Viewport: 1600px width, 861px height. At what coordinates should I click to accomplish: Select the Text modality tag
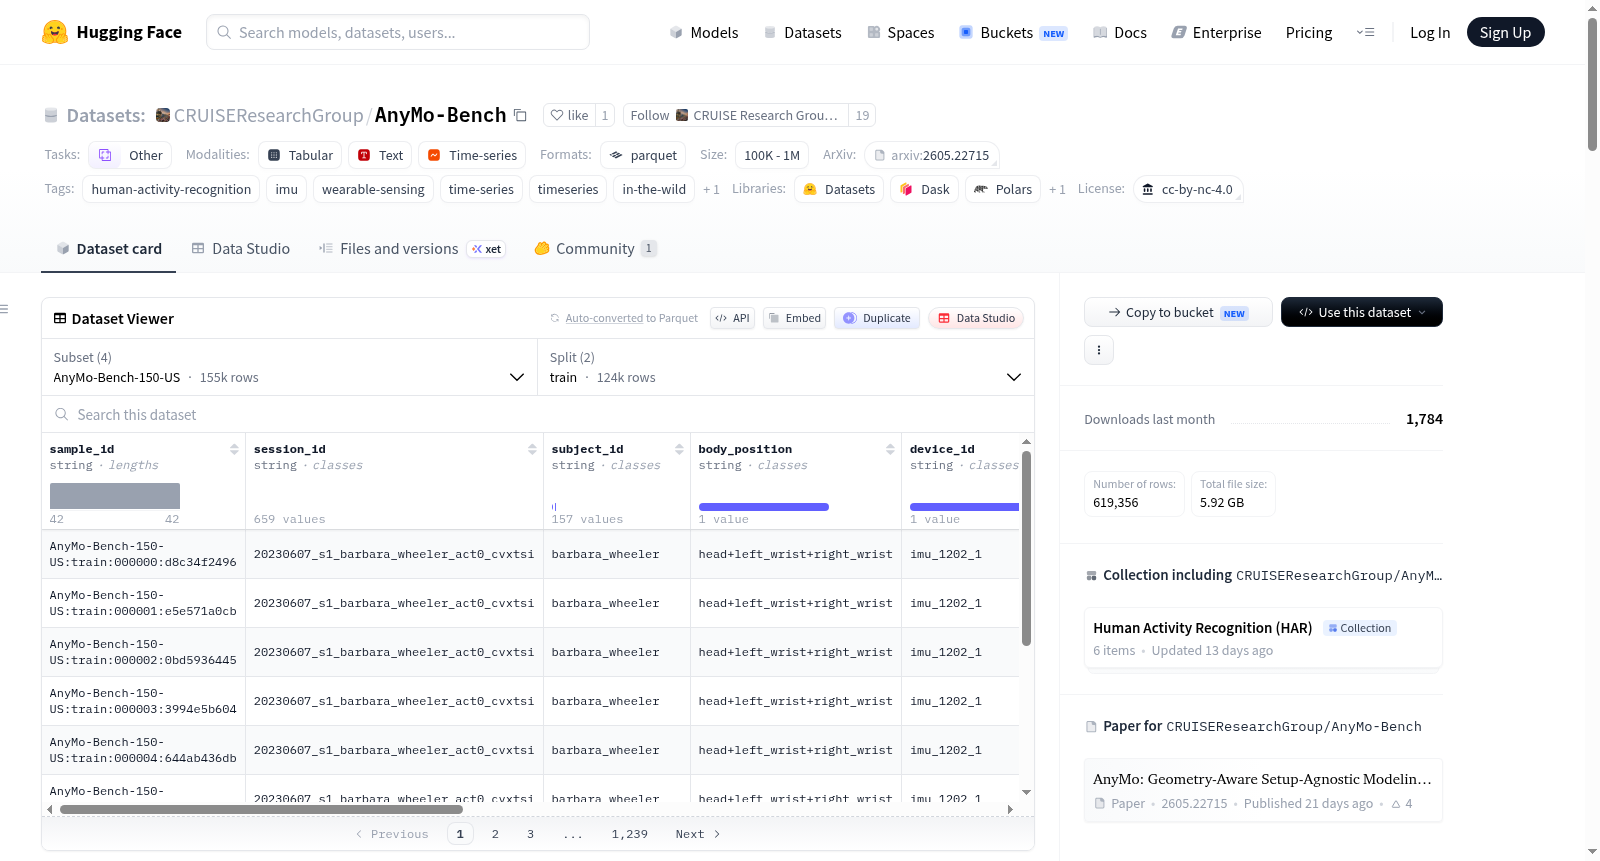point(380,155)
